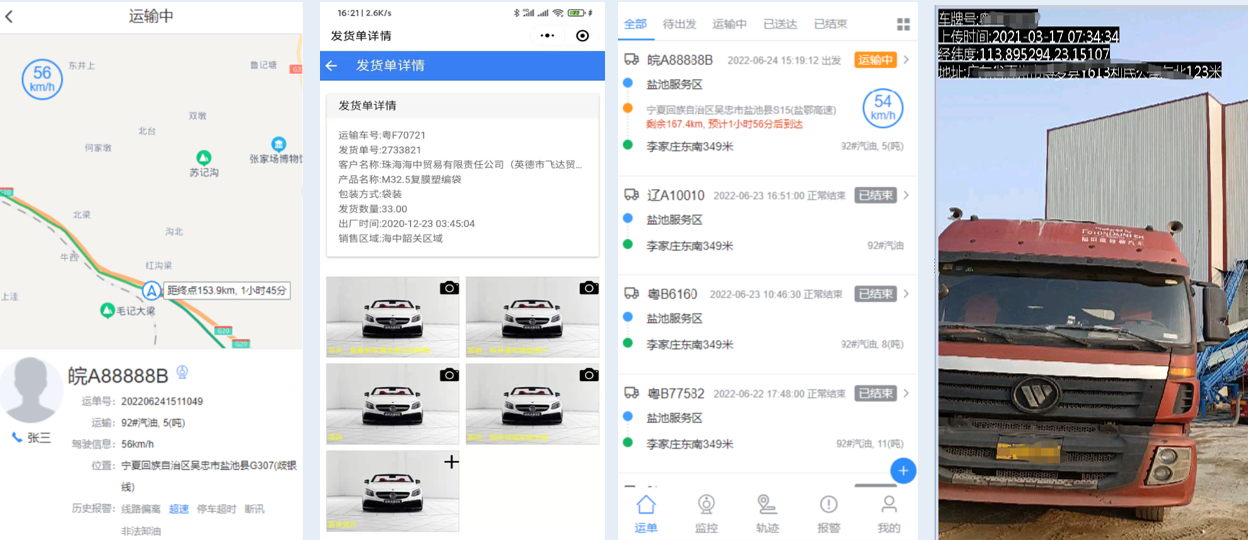The image size is (1248, 540).
Task: Tap map marker A on the route
Action: pyautogui.click(x=151, y=291)
